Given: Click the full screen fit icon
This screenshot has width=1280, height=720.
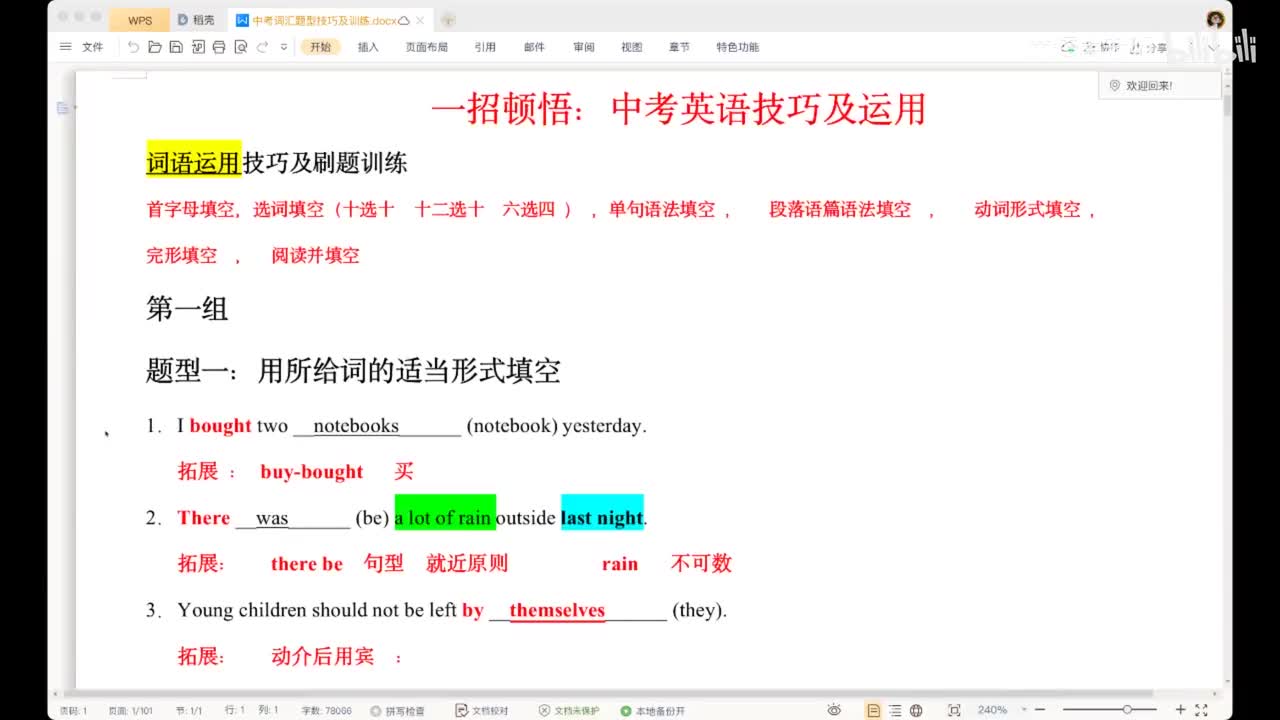Looking at the screenshot, I should [x=953, y=710].
